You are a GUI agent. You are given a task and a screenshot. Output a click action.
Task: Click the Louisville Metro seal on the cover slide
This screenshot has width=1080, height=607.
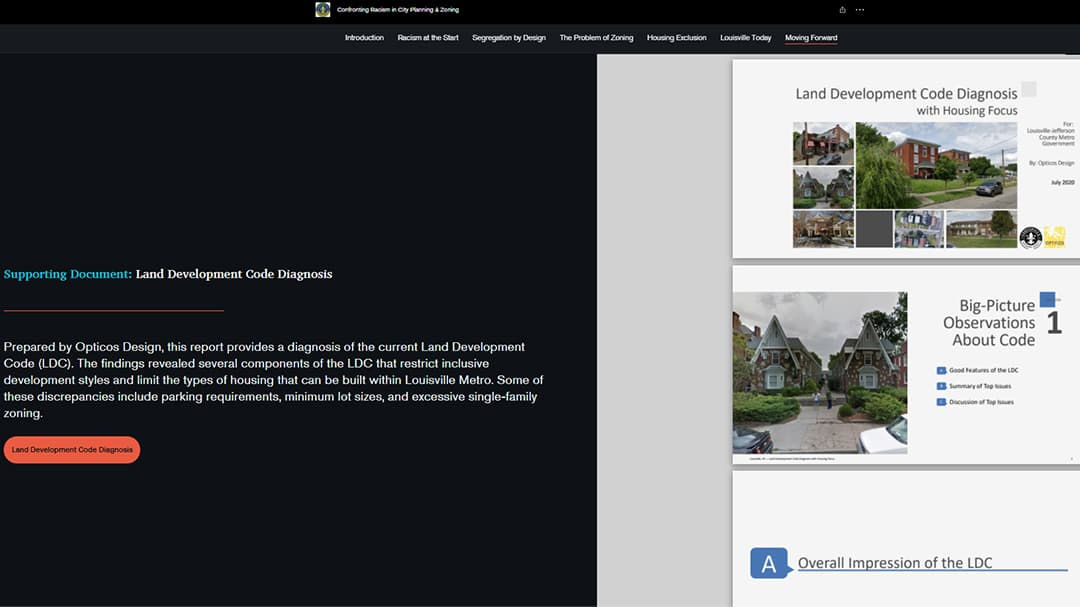click(x=1031, y=236)
